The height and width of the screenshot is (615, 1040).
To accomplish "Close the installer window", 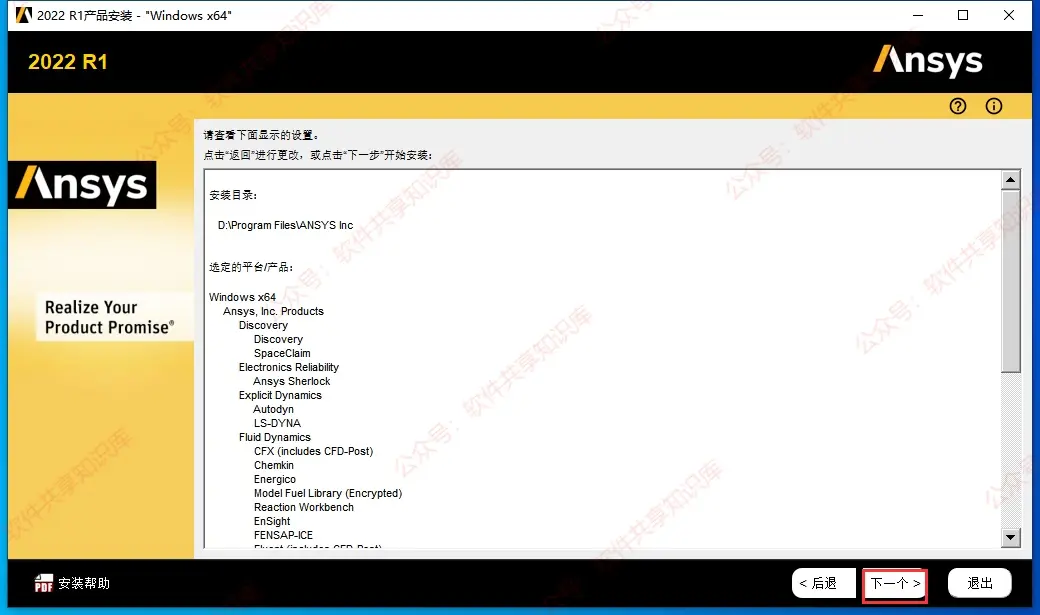I will point(1009,15).
